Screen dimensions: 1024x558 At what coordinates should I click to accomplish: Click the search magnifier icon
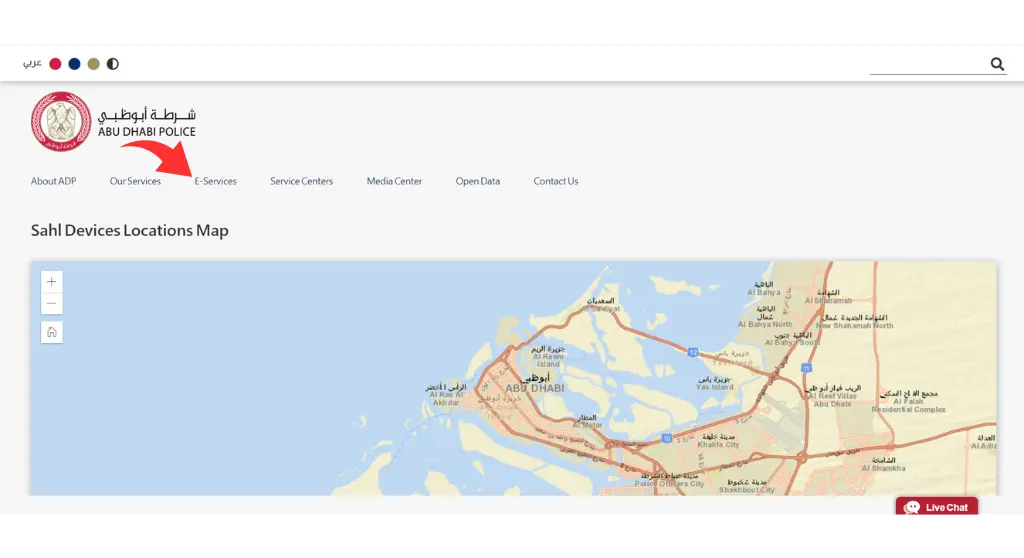[997, 63]
